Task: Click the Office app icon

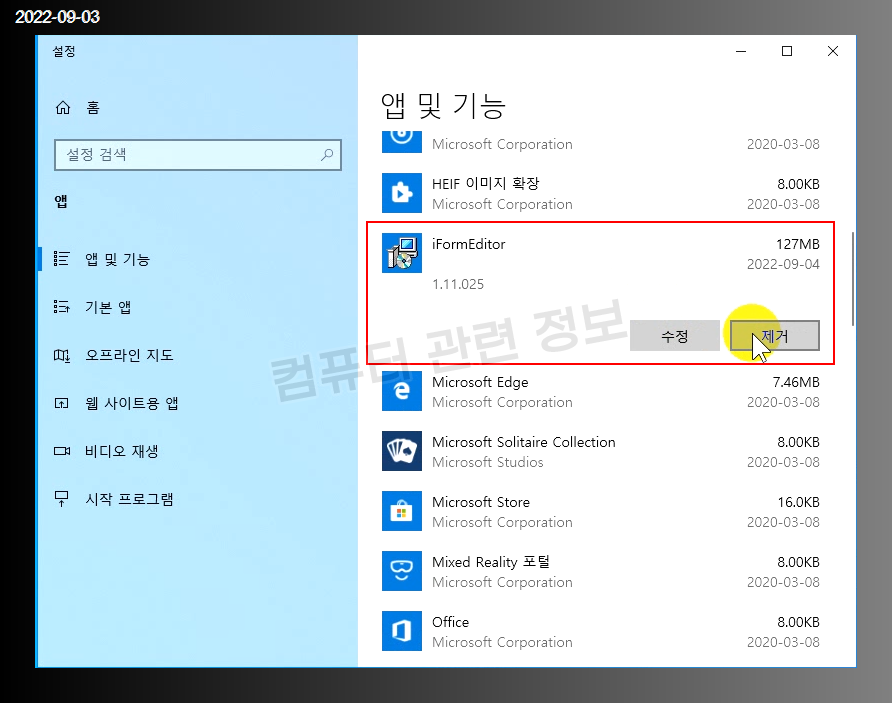Action: (402, 631)
